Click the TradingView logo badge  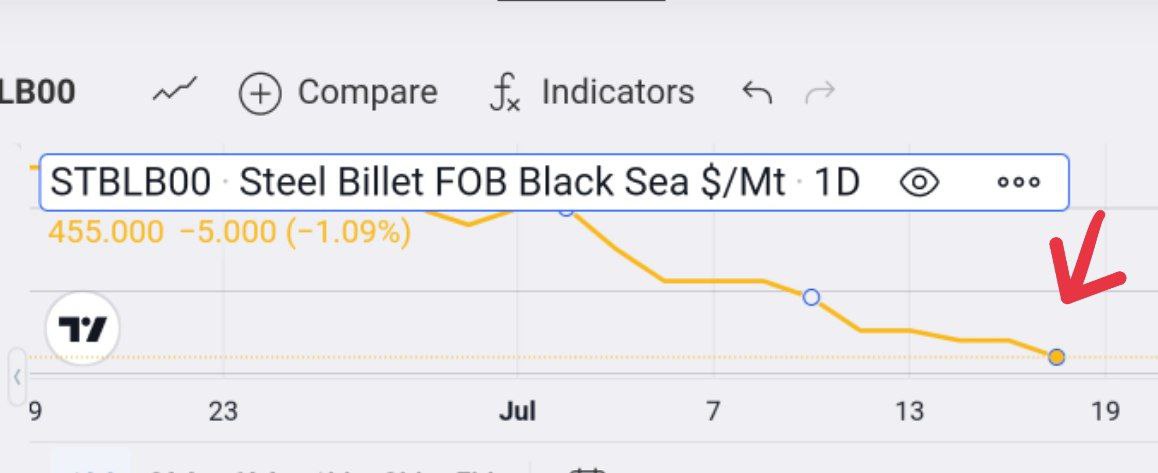point(82,329)
